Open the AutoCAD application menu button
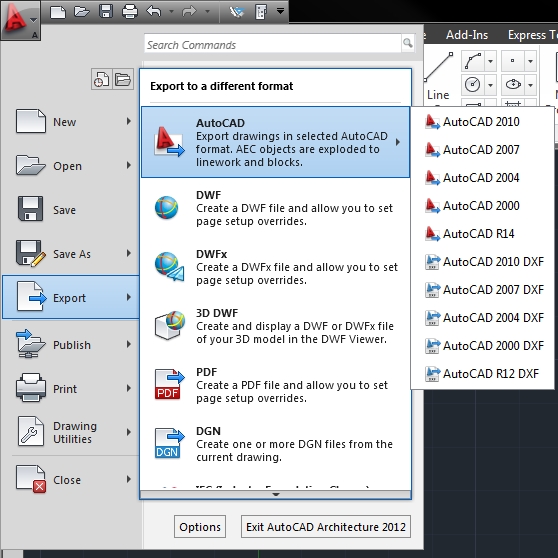This screenshot has height=558, width=558. pyautogui.click(x=20, y=20)
